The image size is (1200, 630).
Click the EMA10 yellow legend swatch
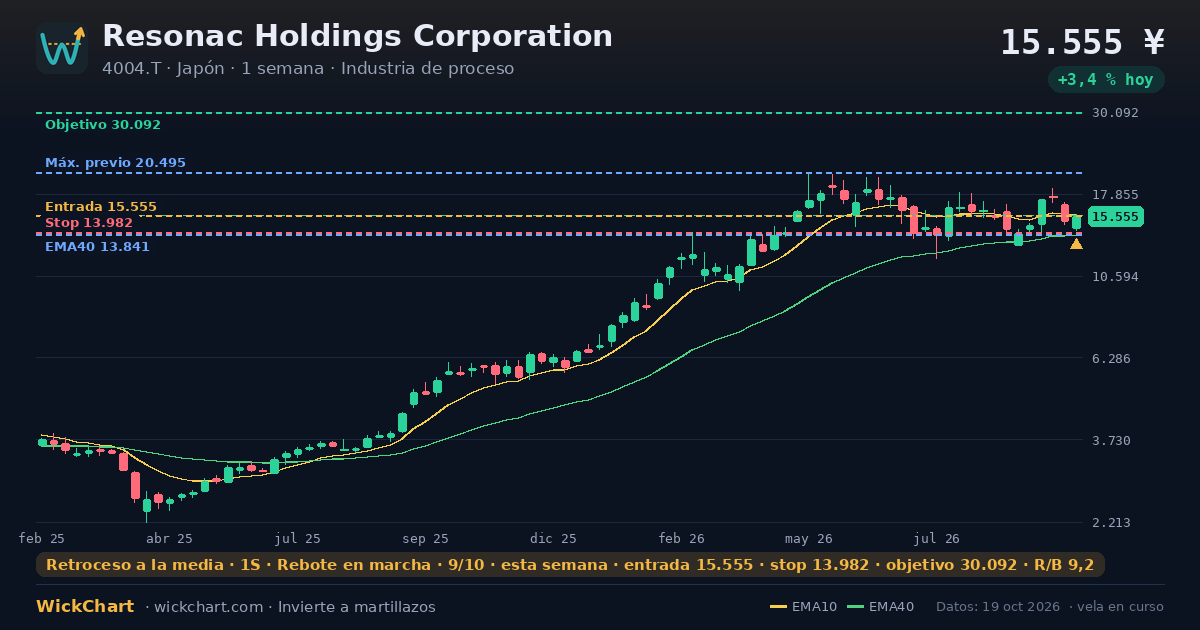(778, 607)
